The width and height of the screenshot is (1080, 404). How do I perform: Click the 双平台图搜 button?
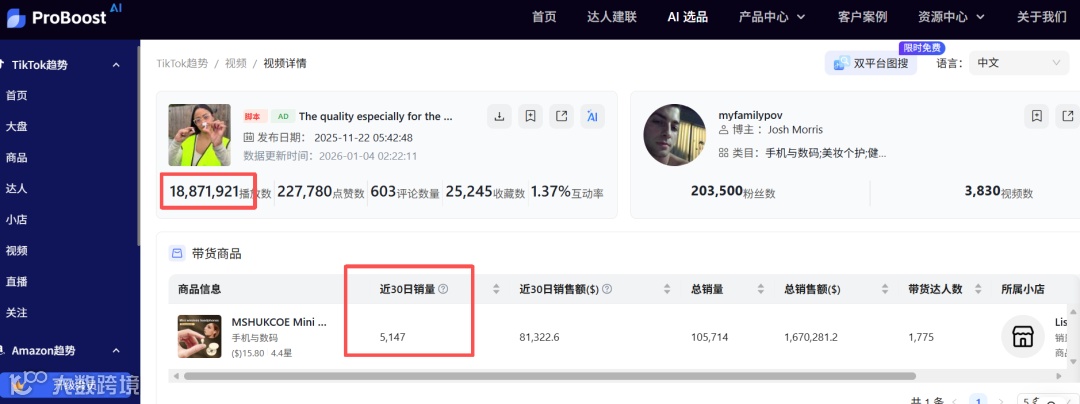click(x=871, y=63)
